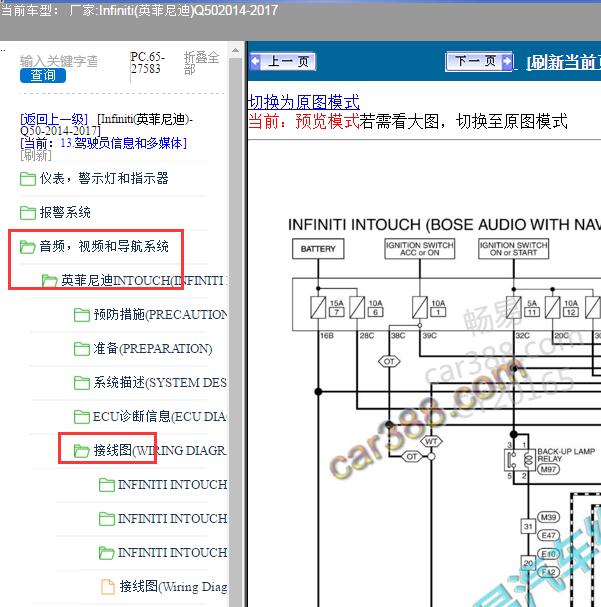Open the second INFINITI INTOUCH subfolder text

pyautogui.click(x=173, y=519)
